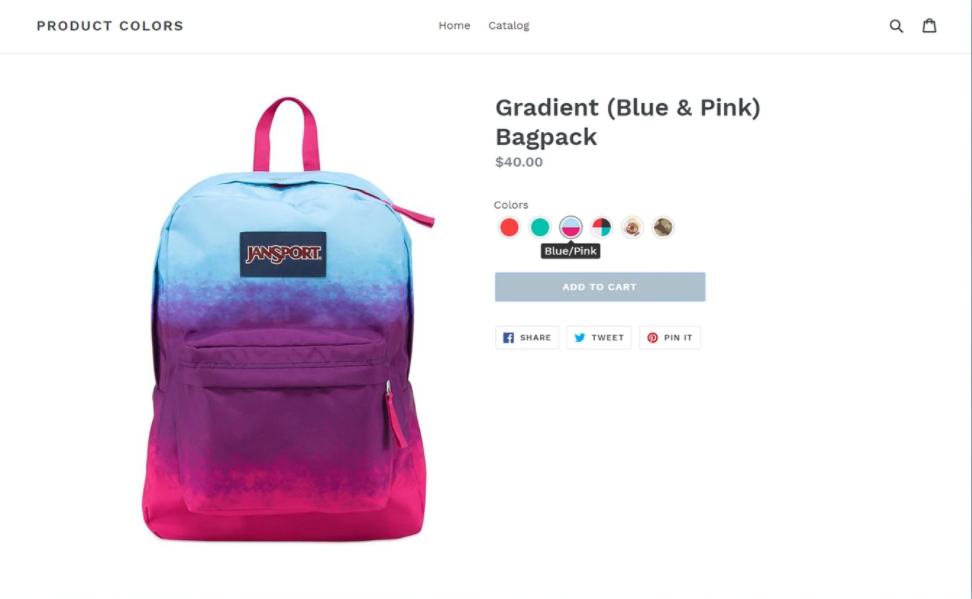Click the Blue/Pink tooltip label

[570, 251]
